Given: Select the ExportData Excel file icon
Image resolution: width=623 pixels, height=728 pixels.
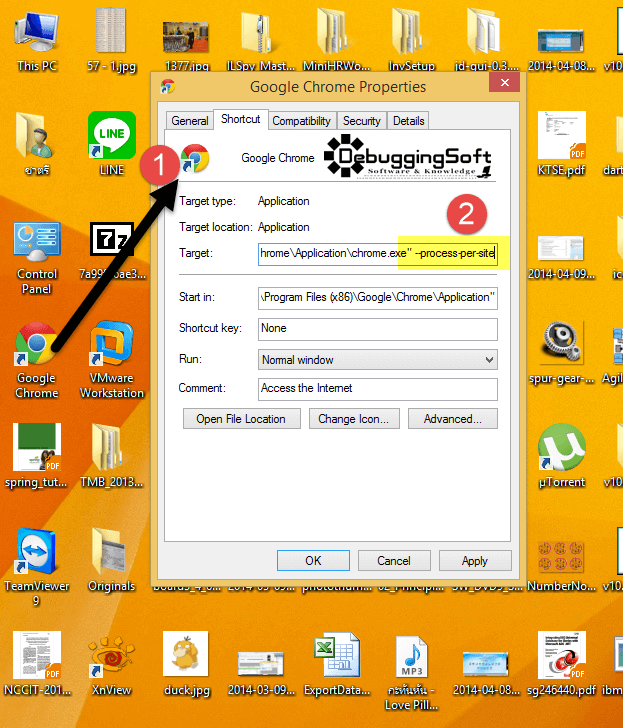Looking at the screenshot, I should point(336,655).
